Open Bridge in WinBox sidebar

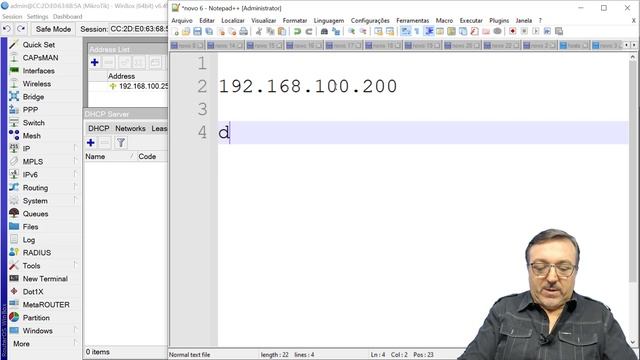point(33,97)
